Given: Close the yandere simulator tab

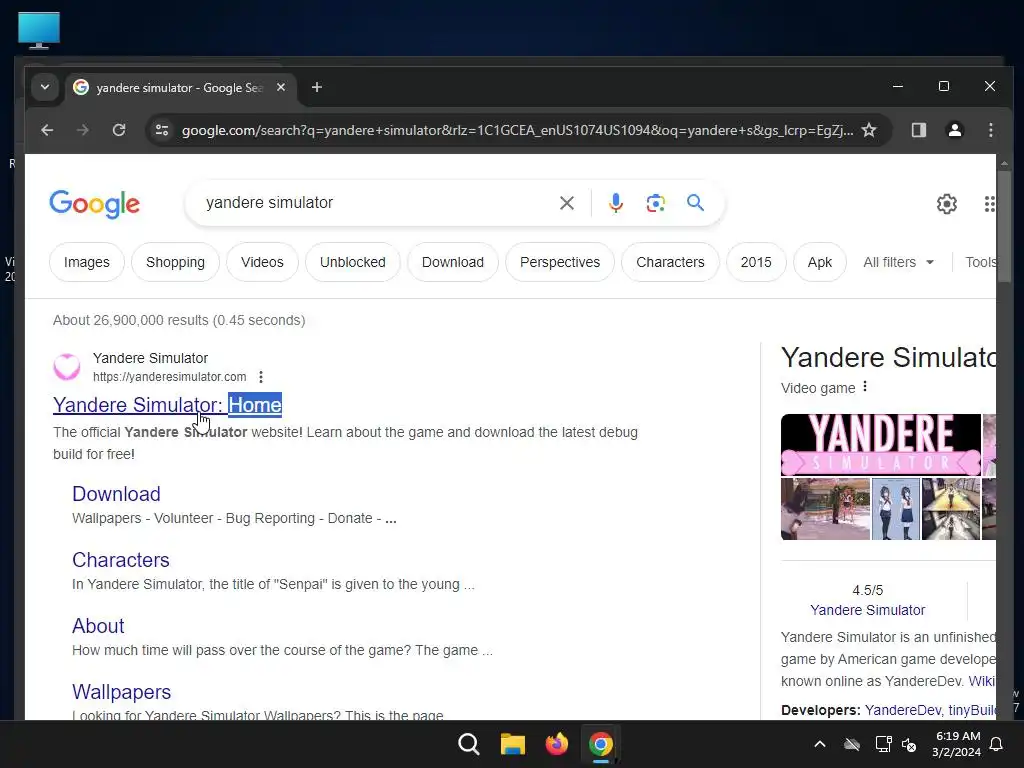Looking at the screenshot, I should 281,87.
